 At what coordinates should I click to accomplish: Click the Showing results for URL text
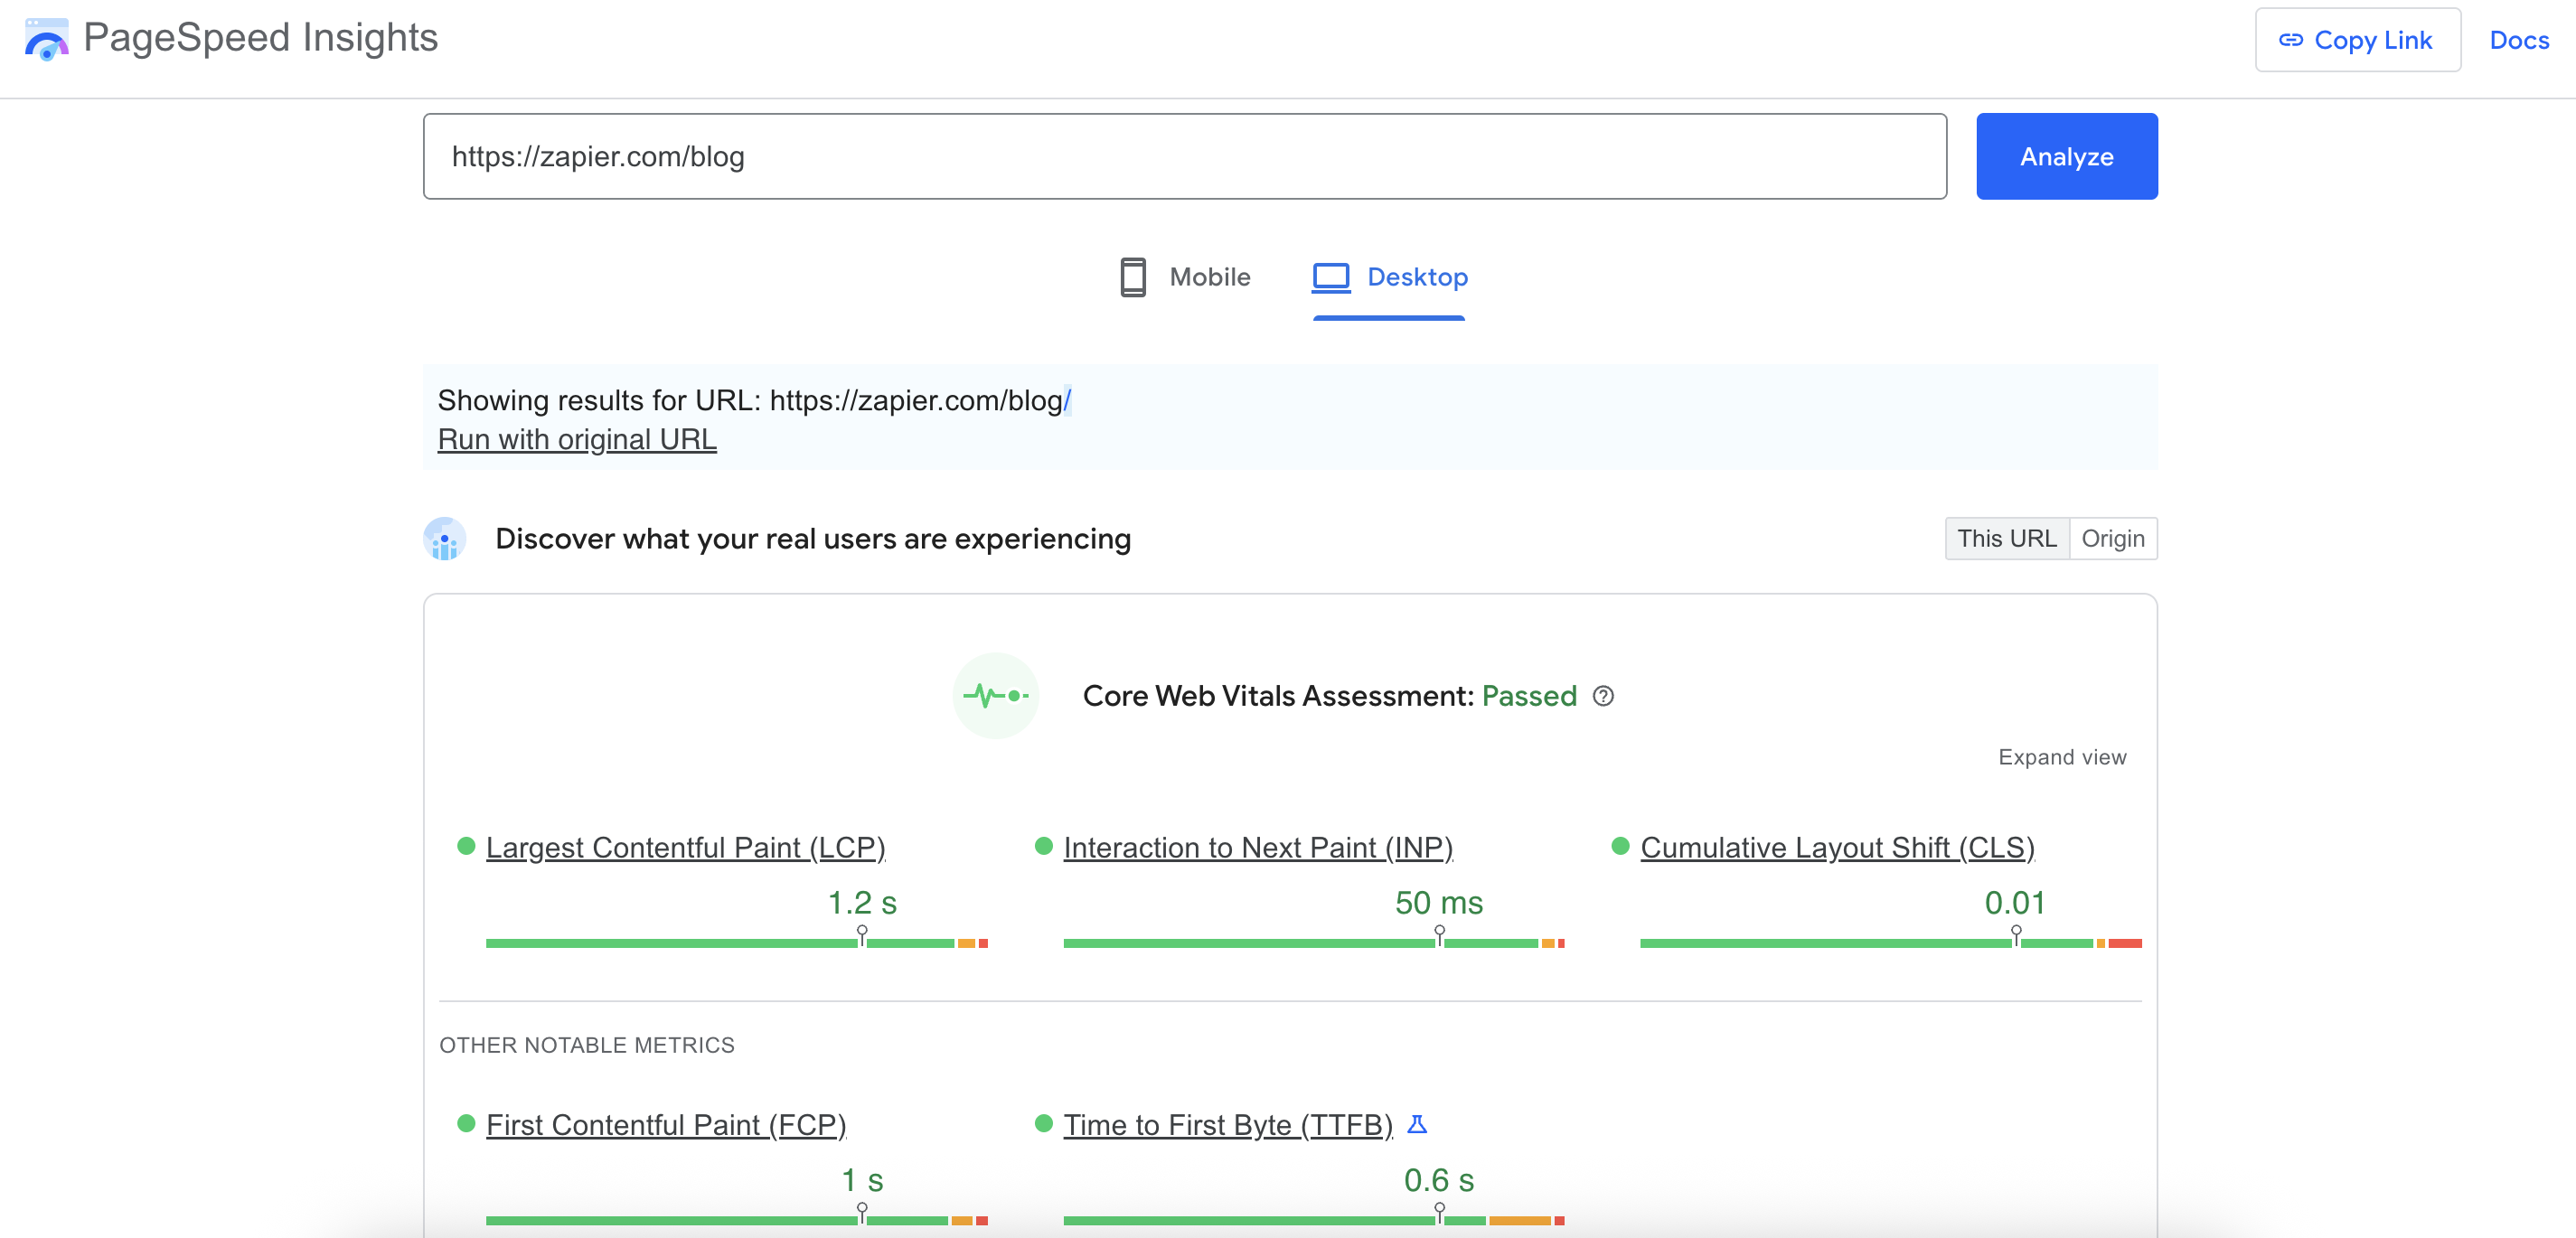point(754,400)
